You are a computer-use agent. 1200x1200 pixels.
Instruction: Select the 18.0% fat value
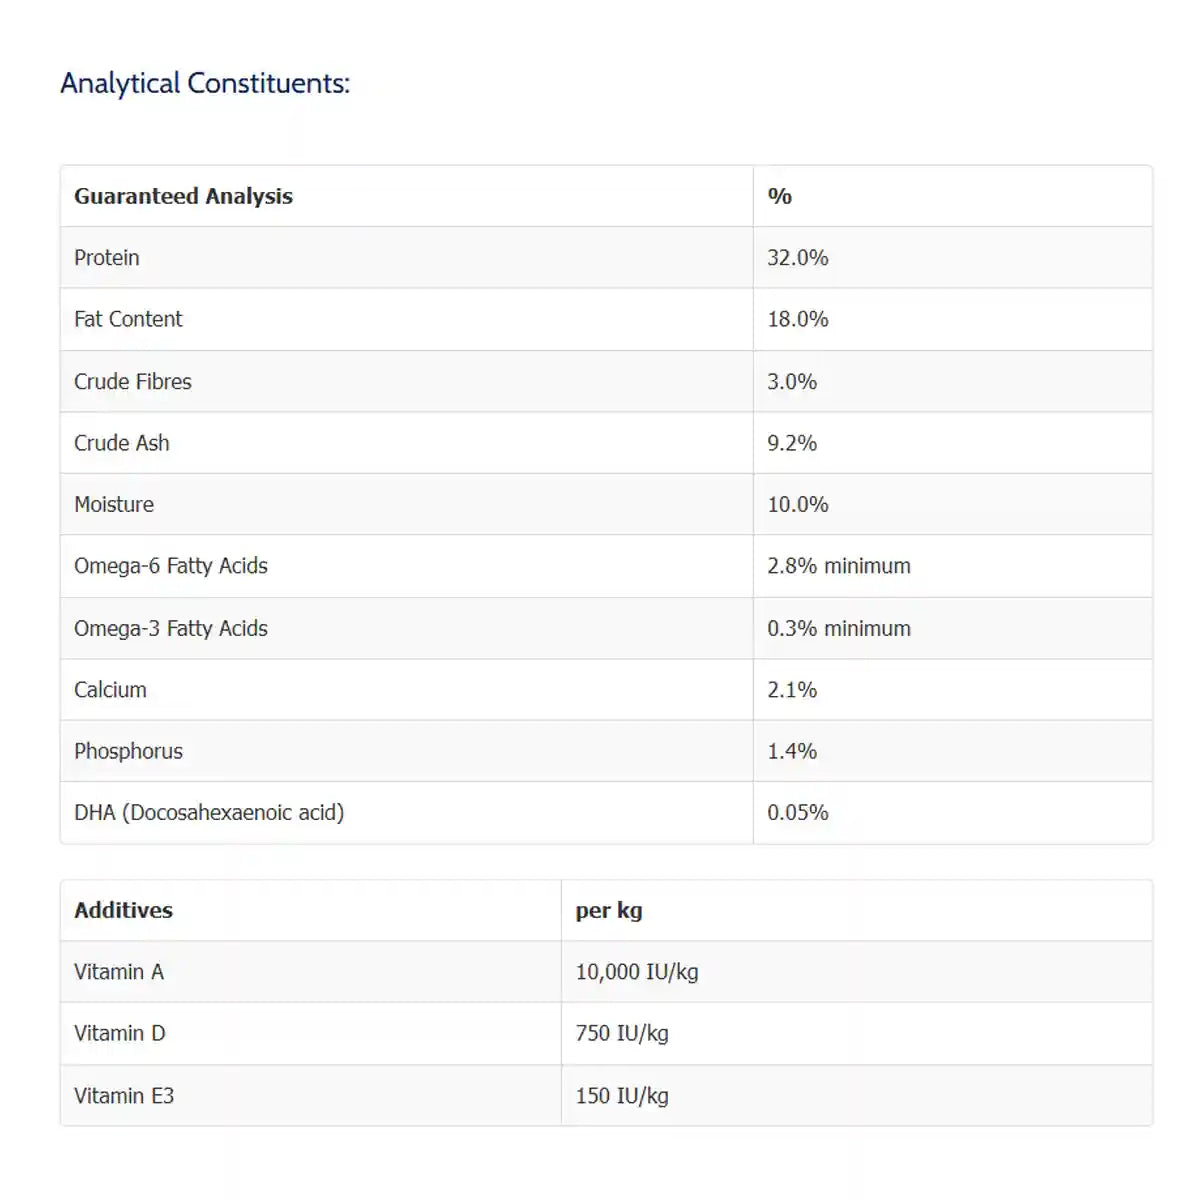tap(797, 319)
